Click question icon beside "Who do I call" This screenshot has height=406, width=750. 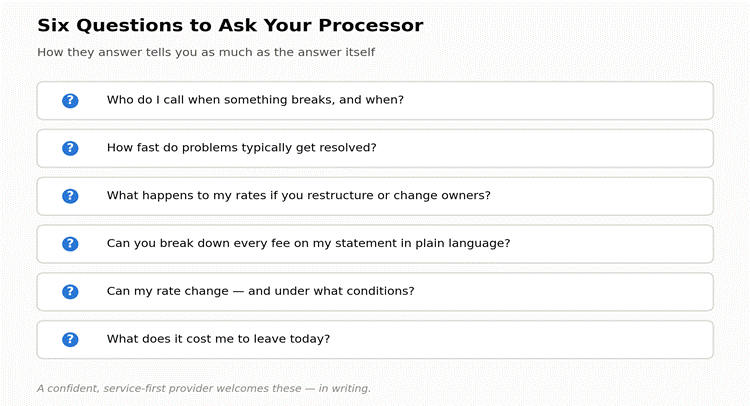(70, 100)
